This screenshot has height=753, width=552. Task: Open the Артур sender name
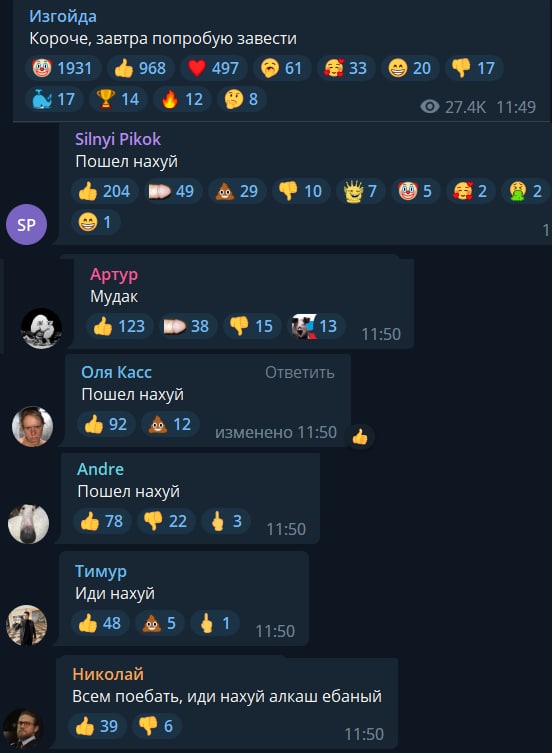click(114, 274)
